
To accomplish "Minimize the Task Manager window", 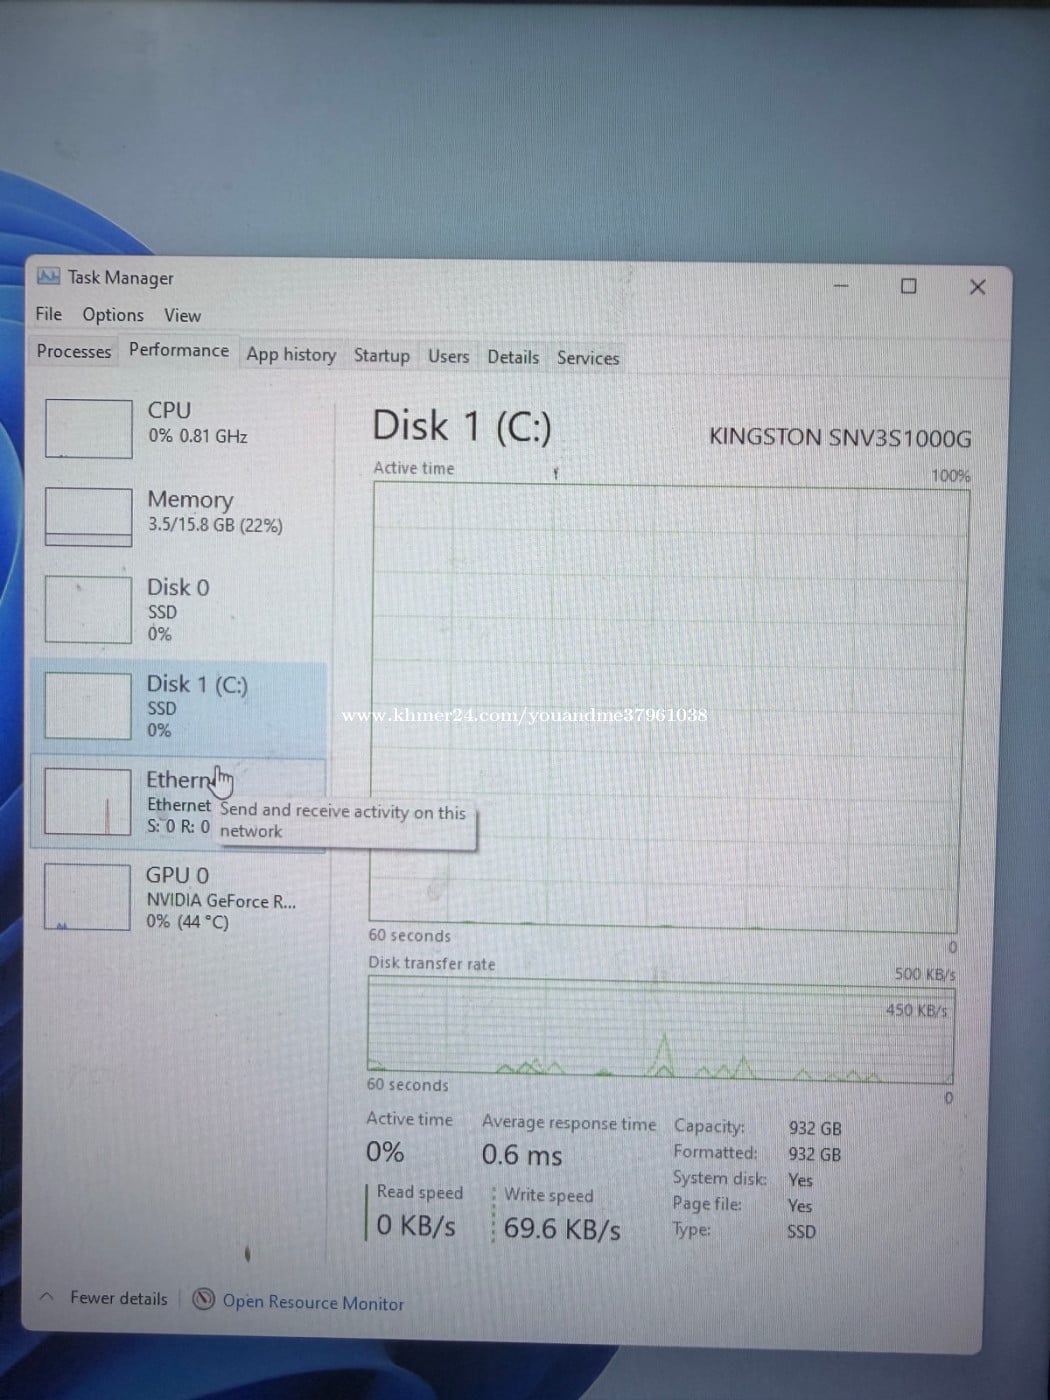I will [x=842, y=285].
